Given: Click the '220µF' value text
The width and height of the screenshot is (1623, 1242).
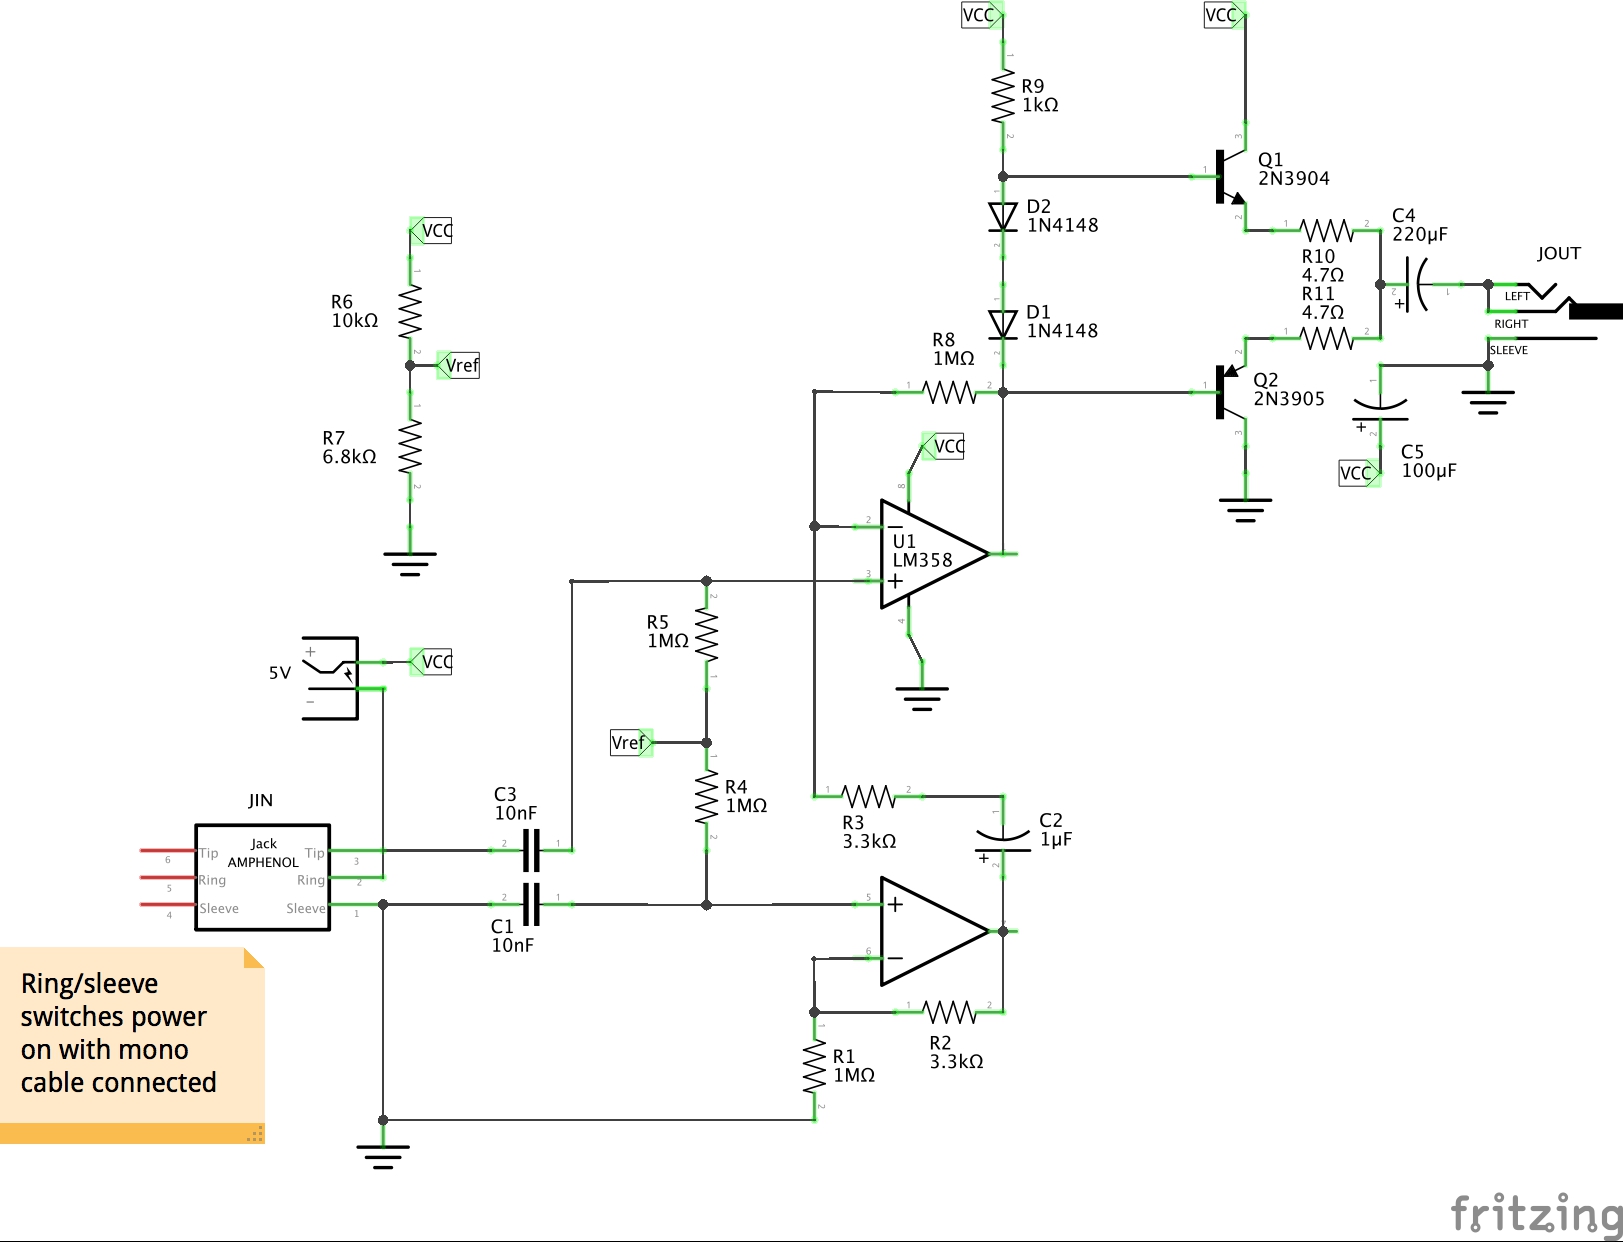Looking at the screenshot, I should (x=1420, y=234).
